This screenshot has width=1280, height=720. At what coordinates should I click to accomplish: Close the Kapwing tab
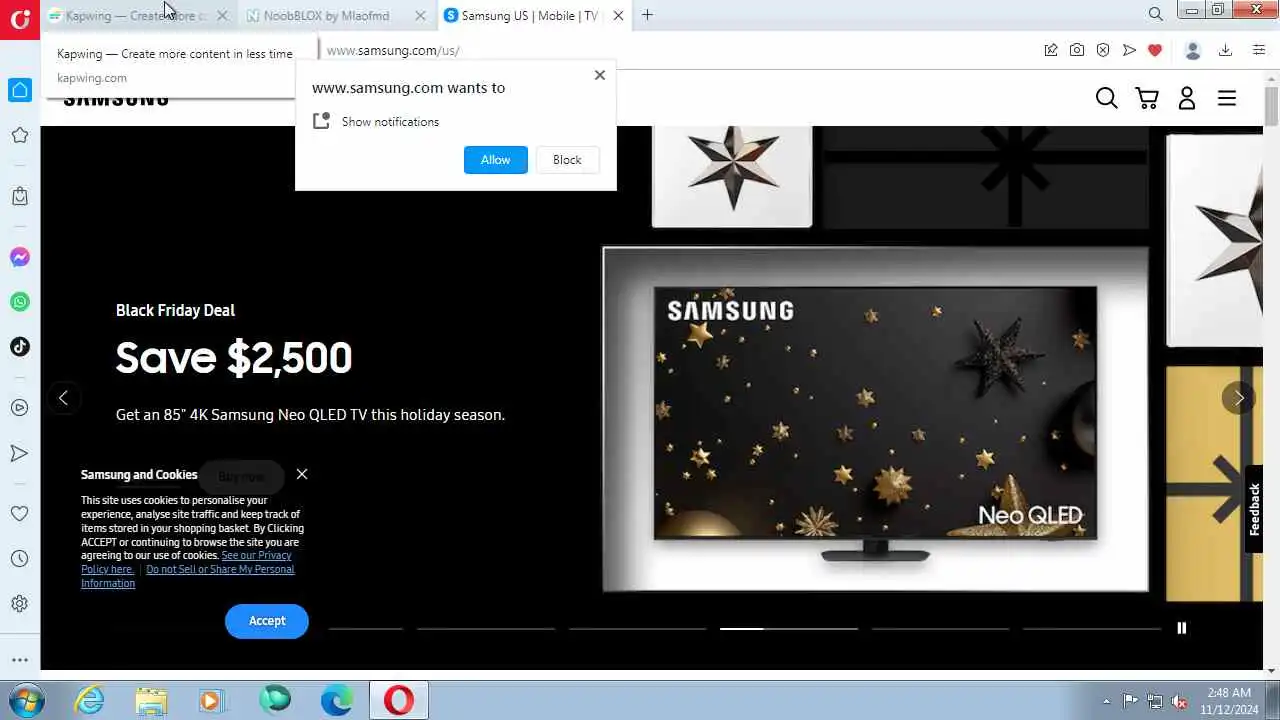(x=222, y=15)
